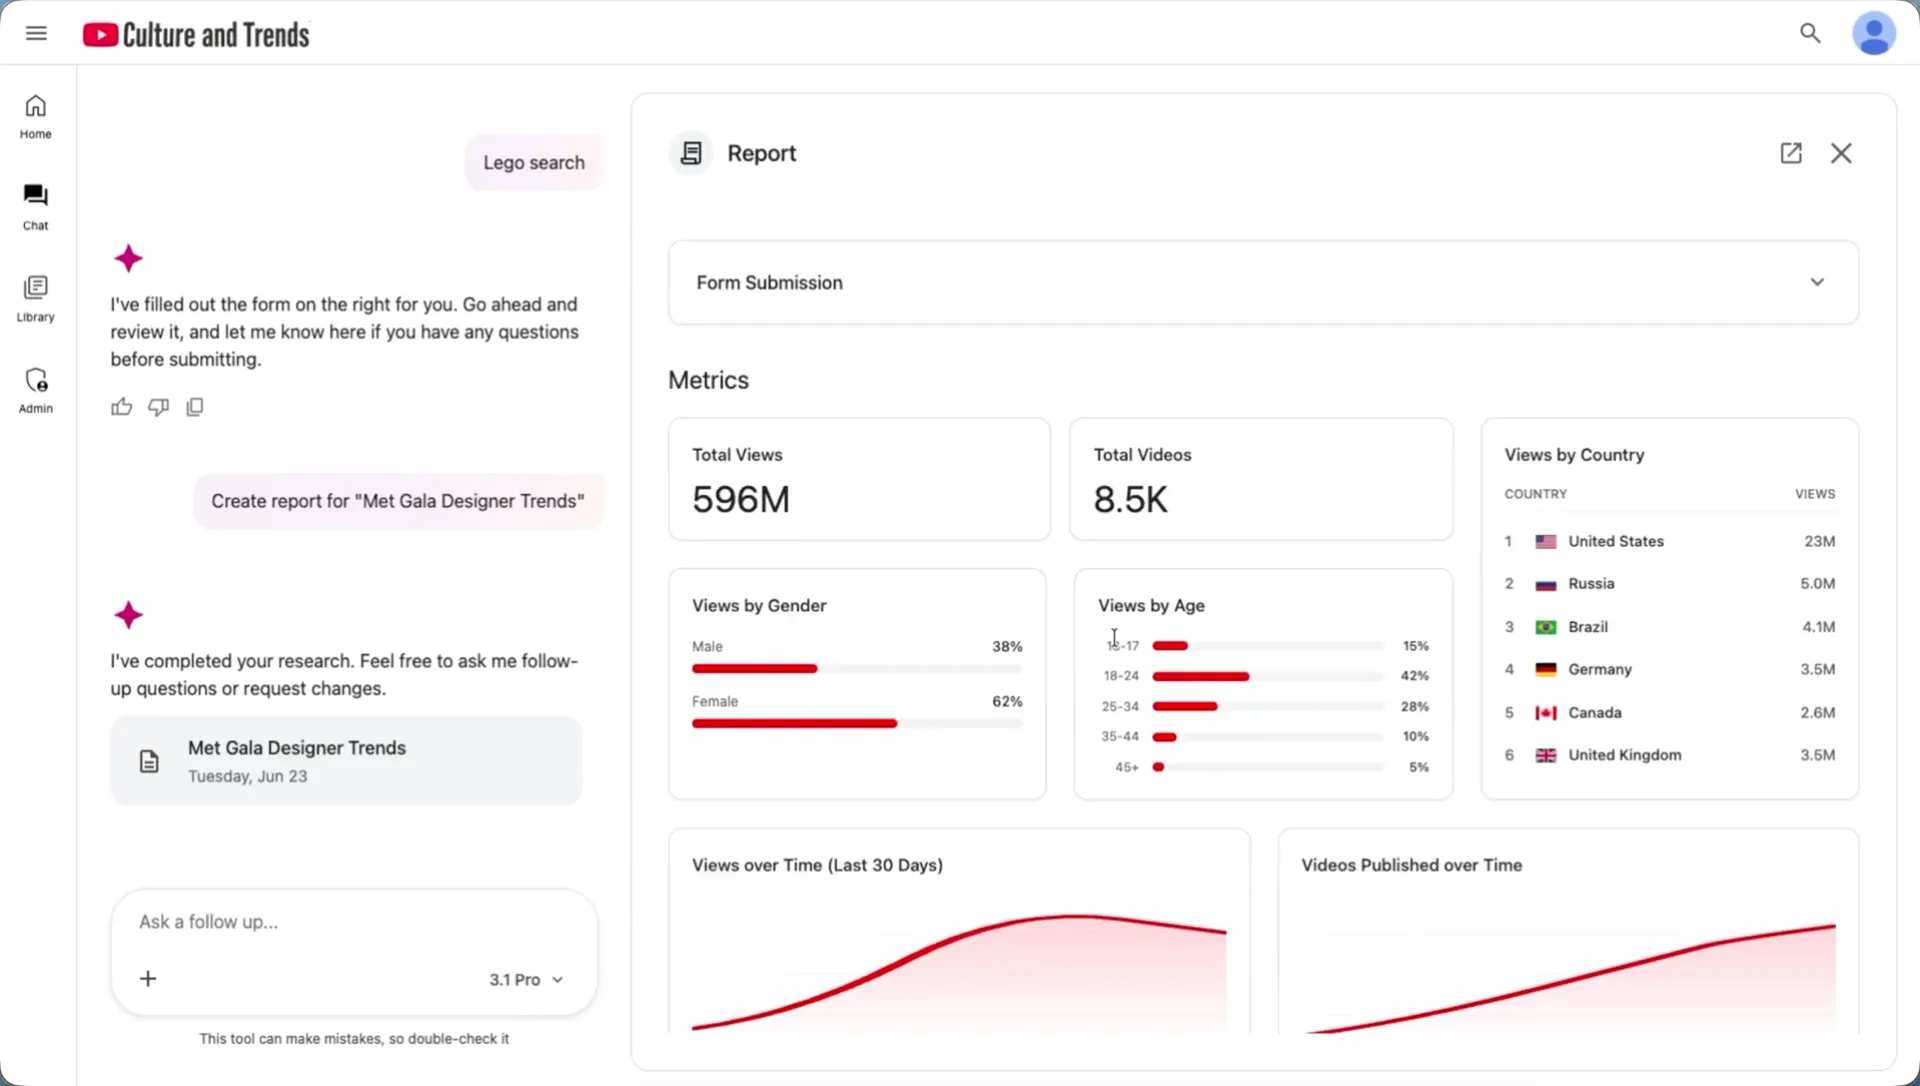Give thumbs down to the response

click(158, 406)
